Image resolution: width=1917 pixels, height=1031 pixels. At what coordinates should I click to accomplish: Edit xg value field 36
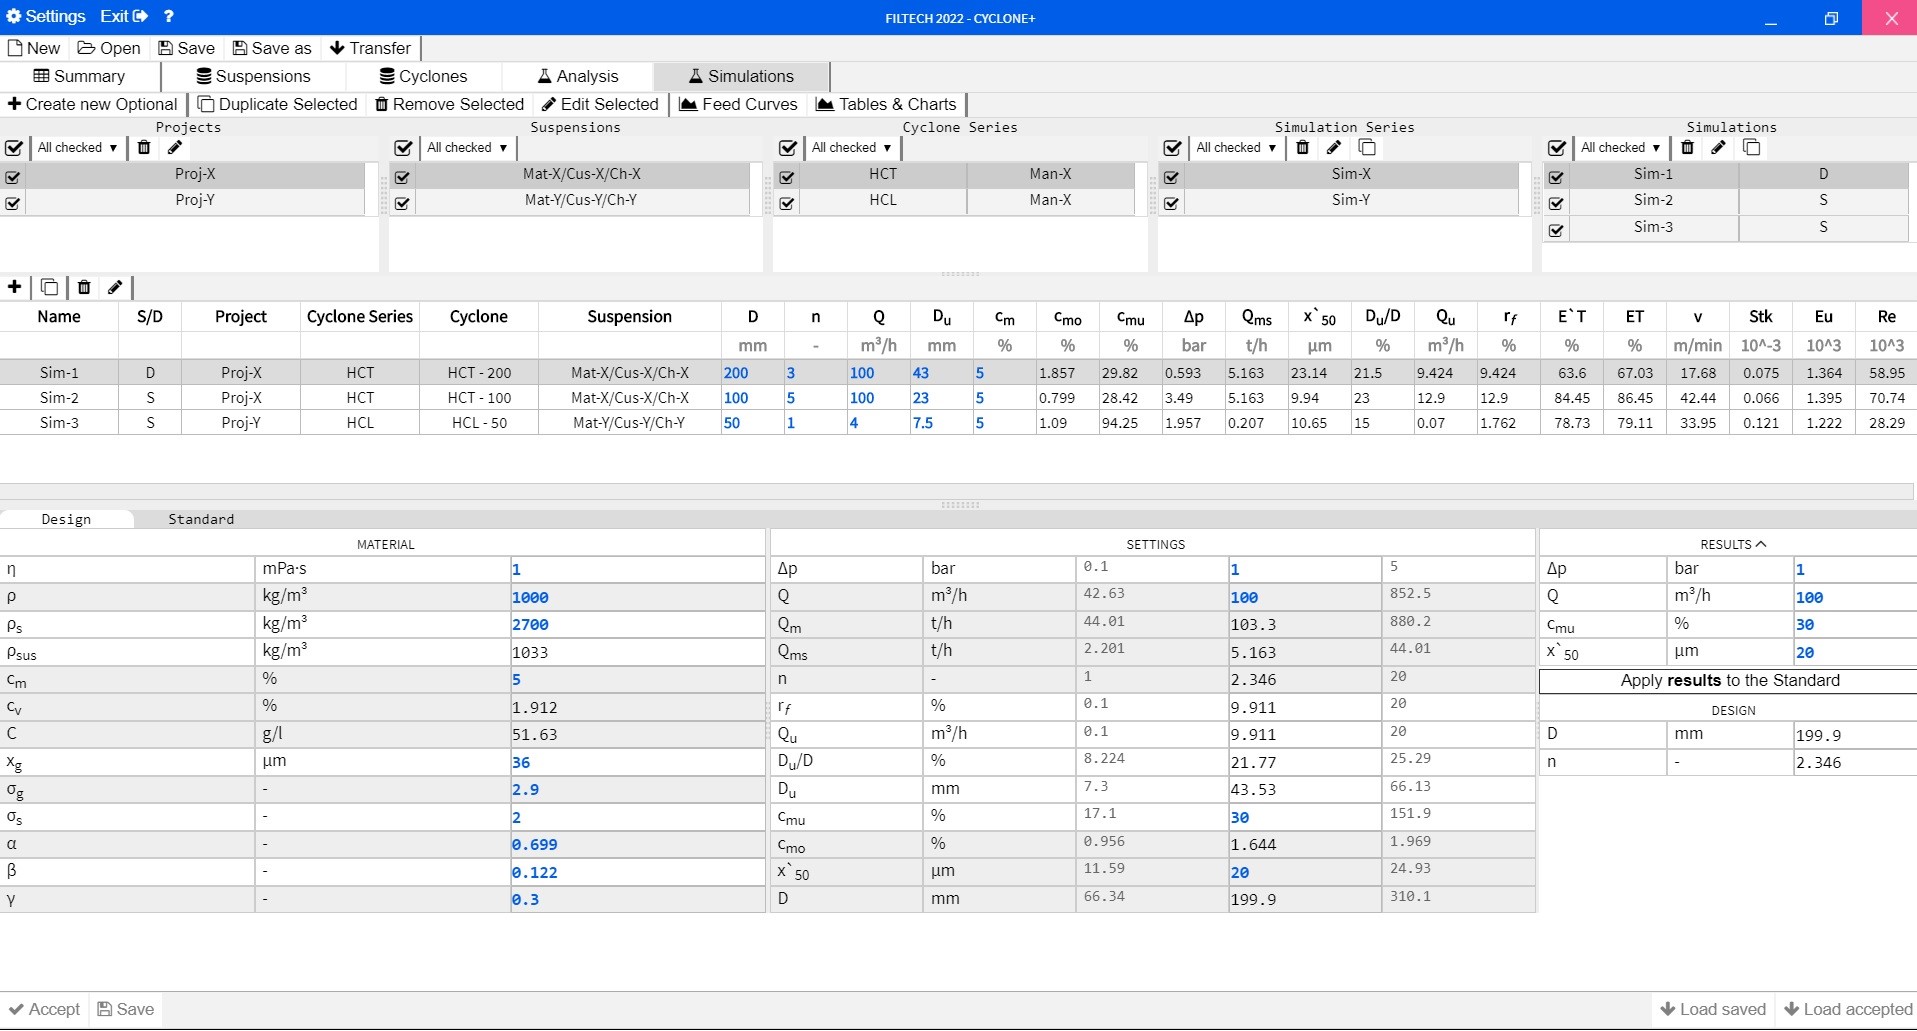pyautogui.click(x=637, y=762)
